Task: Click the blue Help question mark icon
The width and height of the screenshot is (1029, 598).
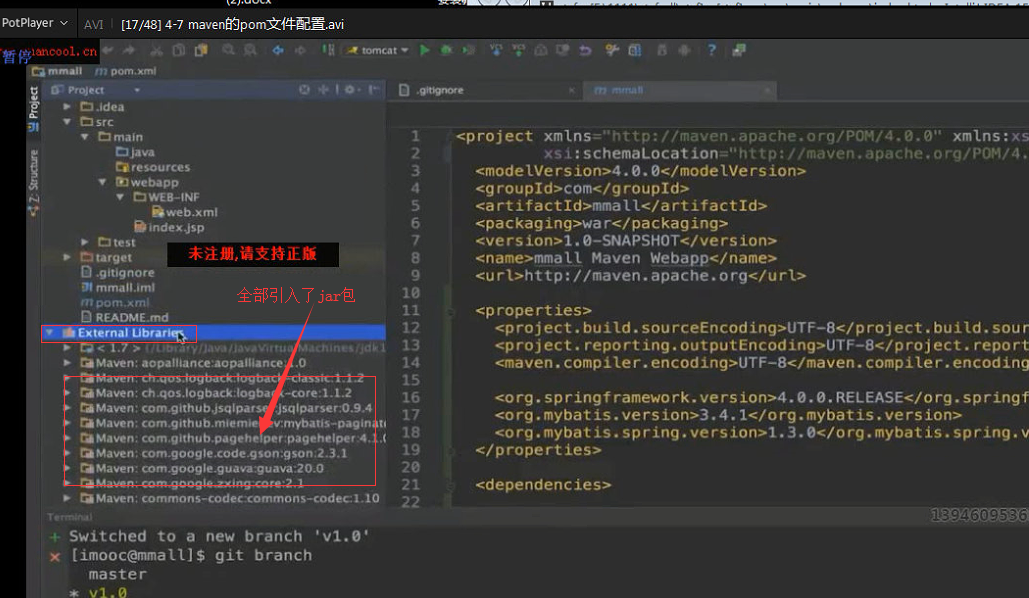Action: (711, 50)
